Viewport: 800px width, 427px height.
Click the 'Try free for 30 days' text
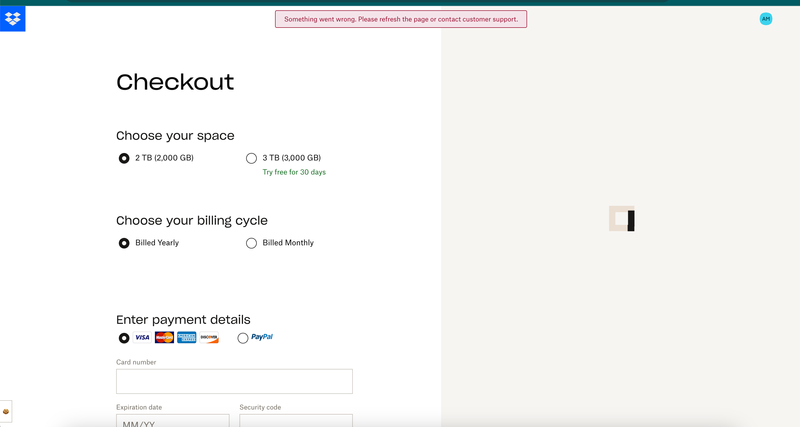tap(294, 172)
